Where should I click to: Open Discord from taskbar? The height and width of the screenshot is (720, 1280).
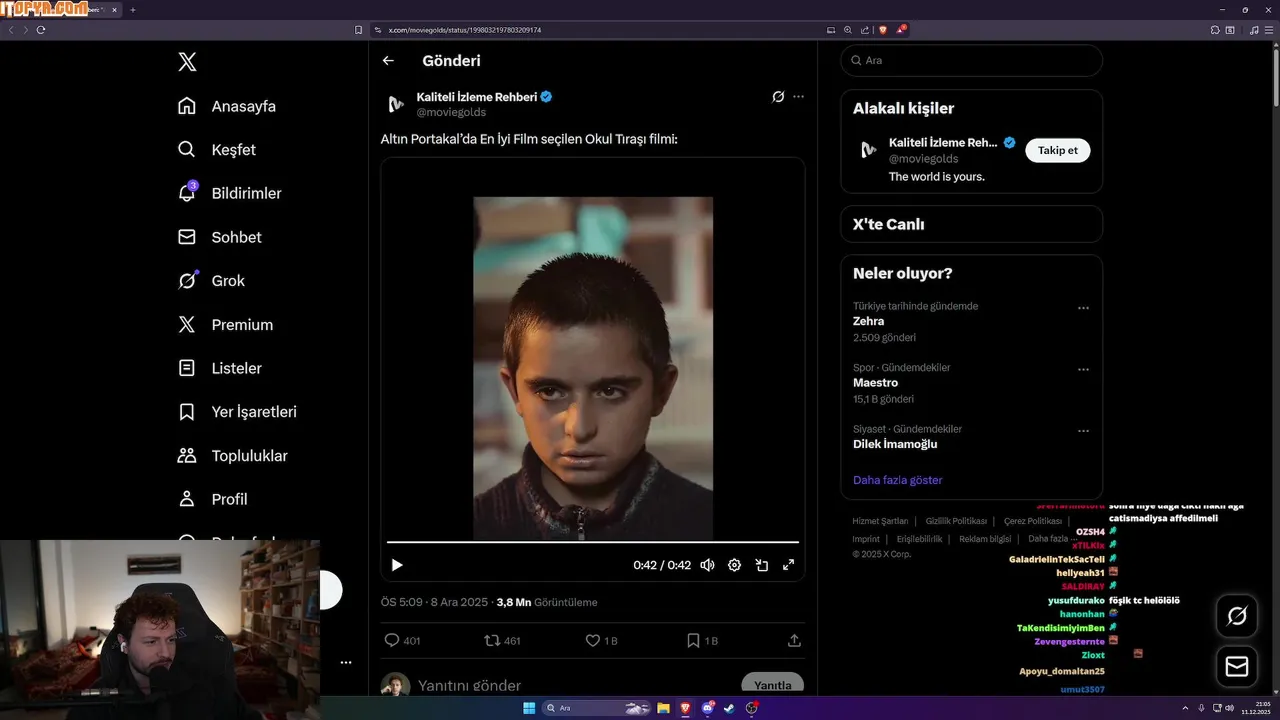click(x=708, y=708)
